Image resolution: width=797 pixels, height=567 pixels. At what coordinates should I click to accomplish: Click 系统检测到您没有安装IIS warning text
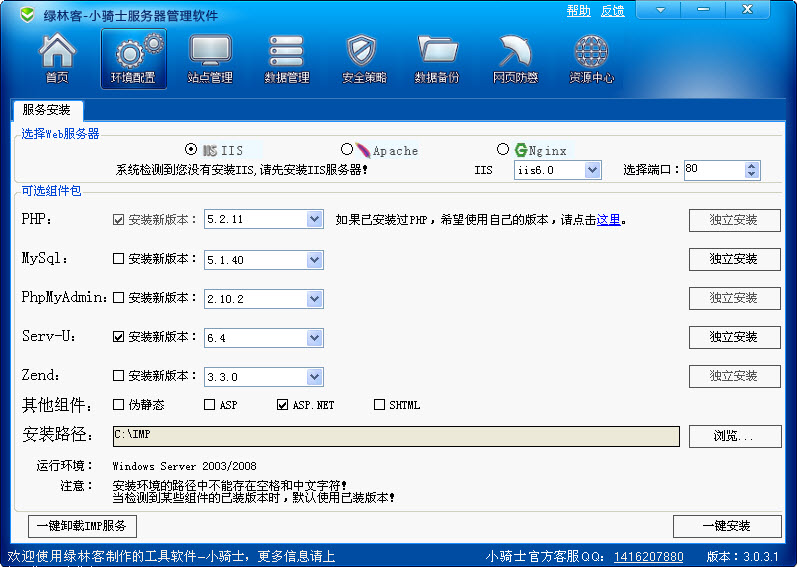(x=241, y=170)
